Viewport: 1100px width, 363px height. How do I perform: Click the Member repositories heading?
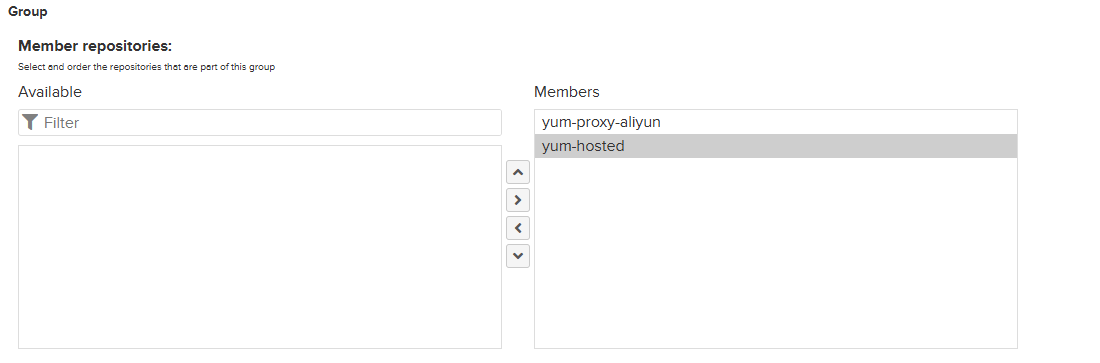click(x=95, y=46)
